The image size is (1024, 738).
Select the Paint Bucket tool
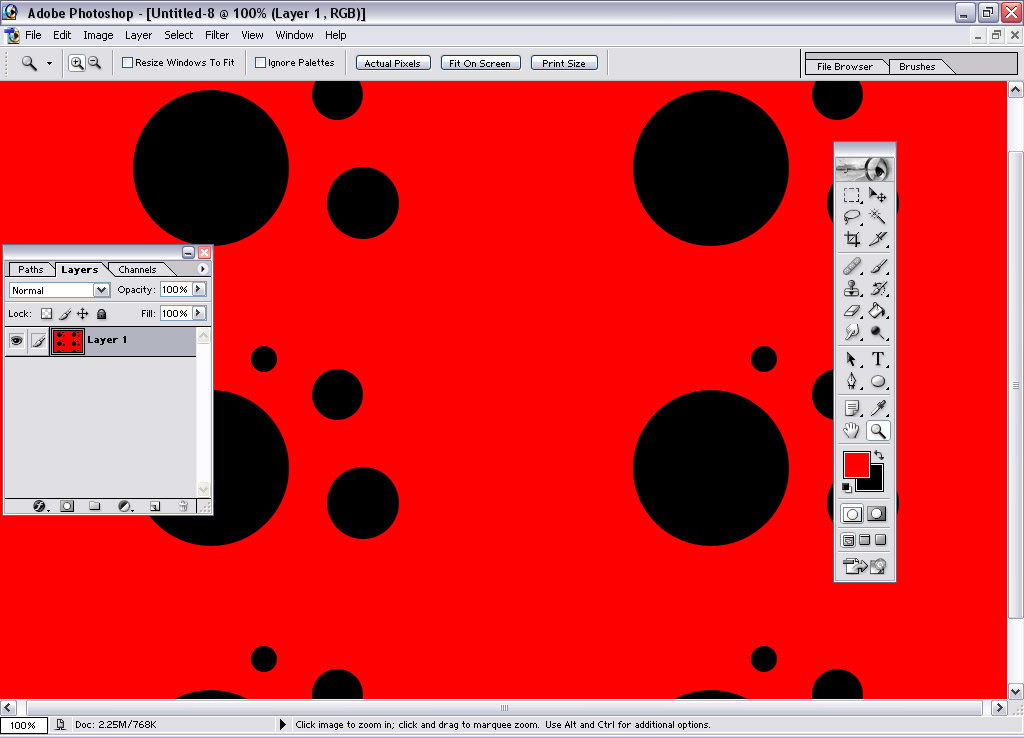pyautogui.click(x=878, y=311)
